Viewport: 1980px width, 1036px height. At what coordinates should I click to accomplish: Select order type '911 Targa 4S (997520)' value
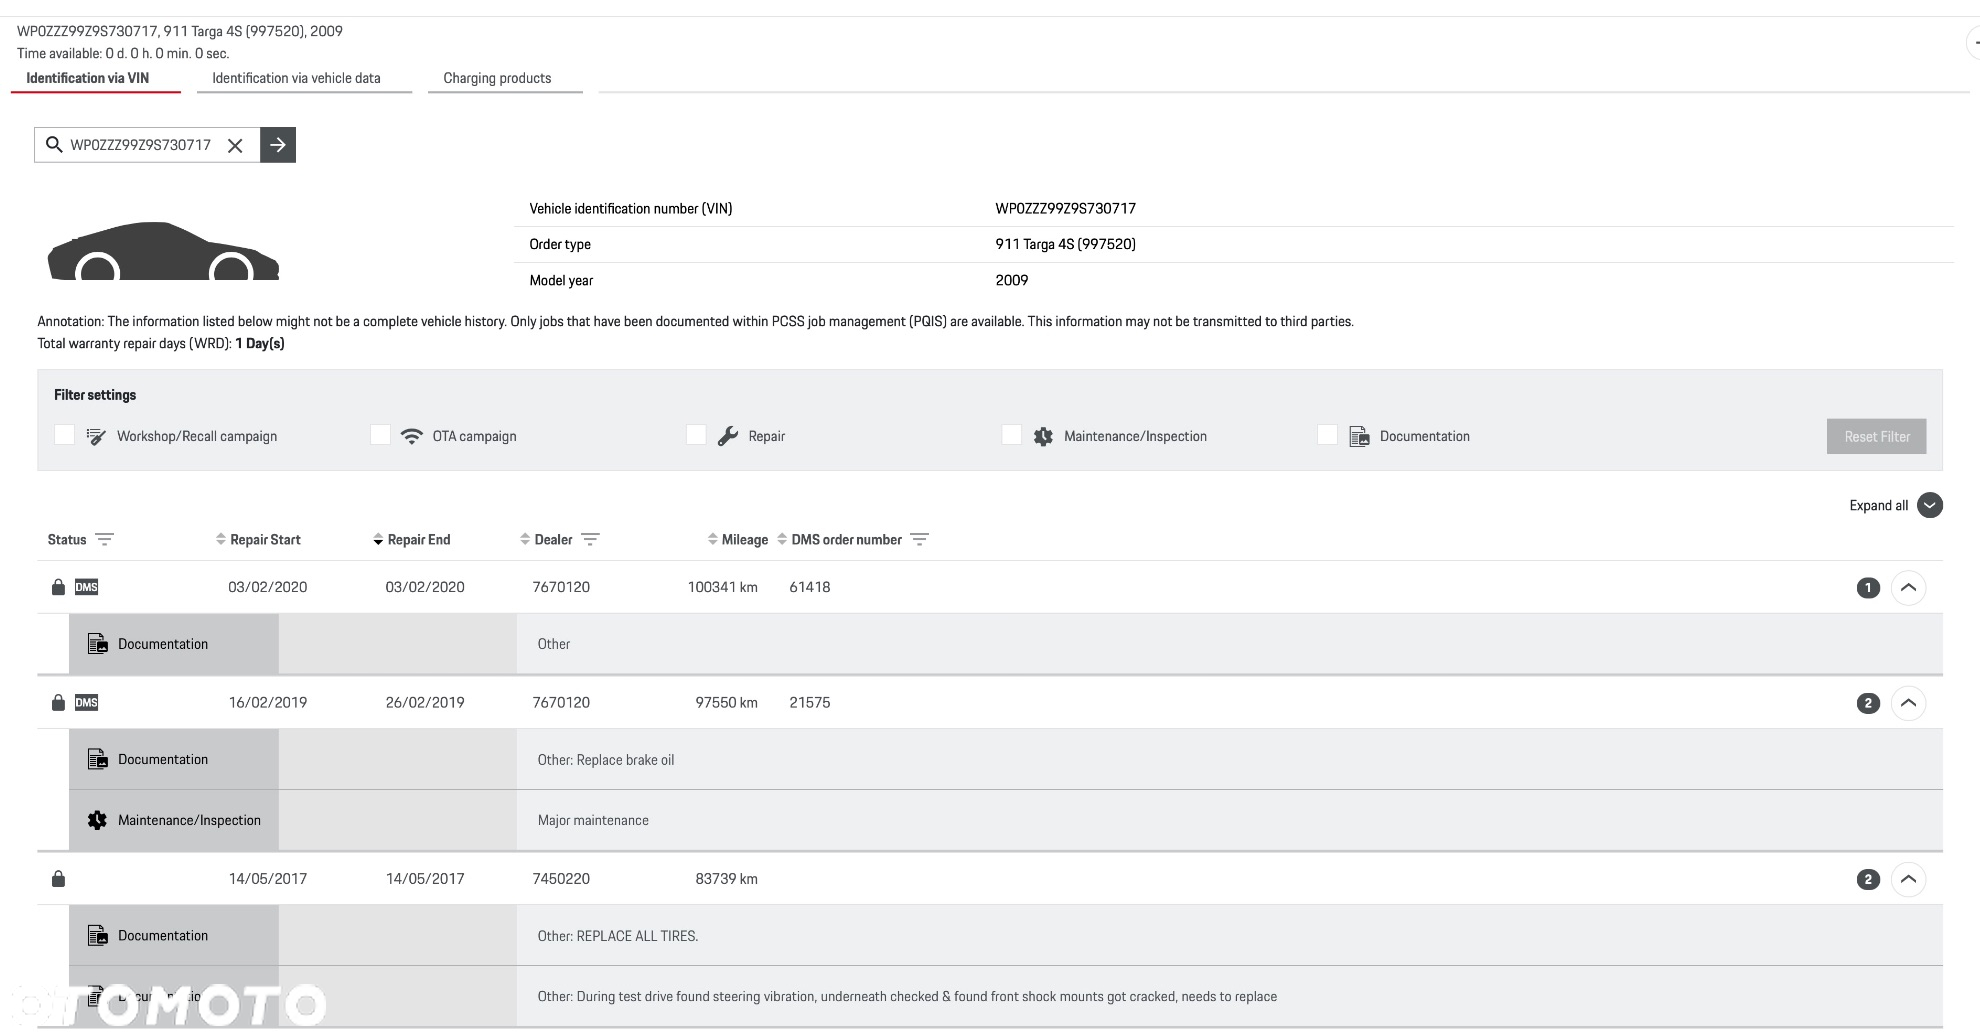(1066, 244)
